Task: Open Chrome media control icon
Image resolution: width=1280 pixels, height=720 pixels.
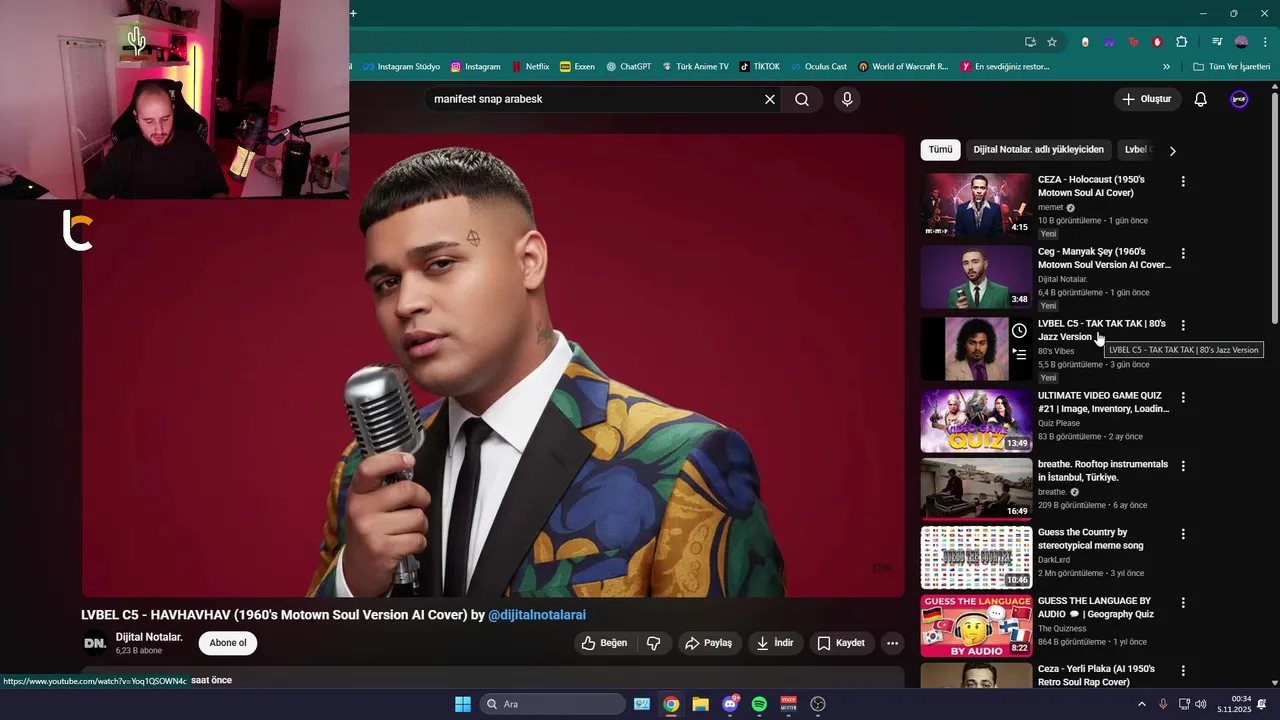Action: [1217, 42]
